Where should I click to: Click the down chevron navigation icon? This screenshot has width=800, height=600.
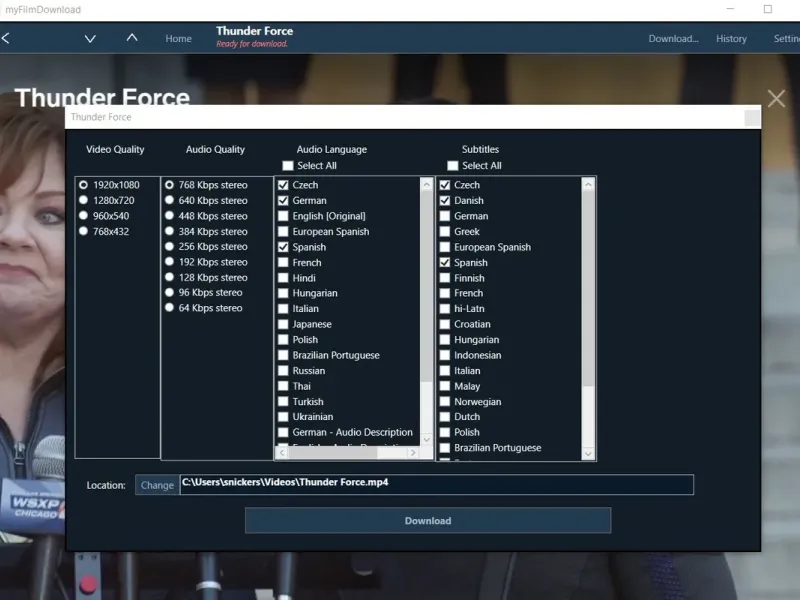[90, 39]
